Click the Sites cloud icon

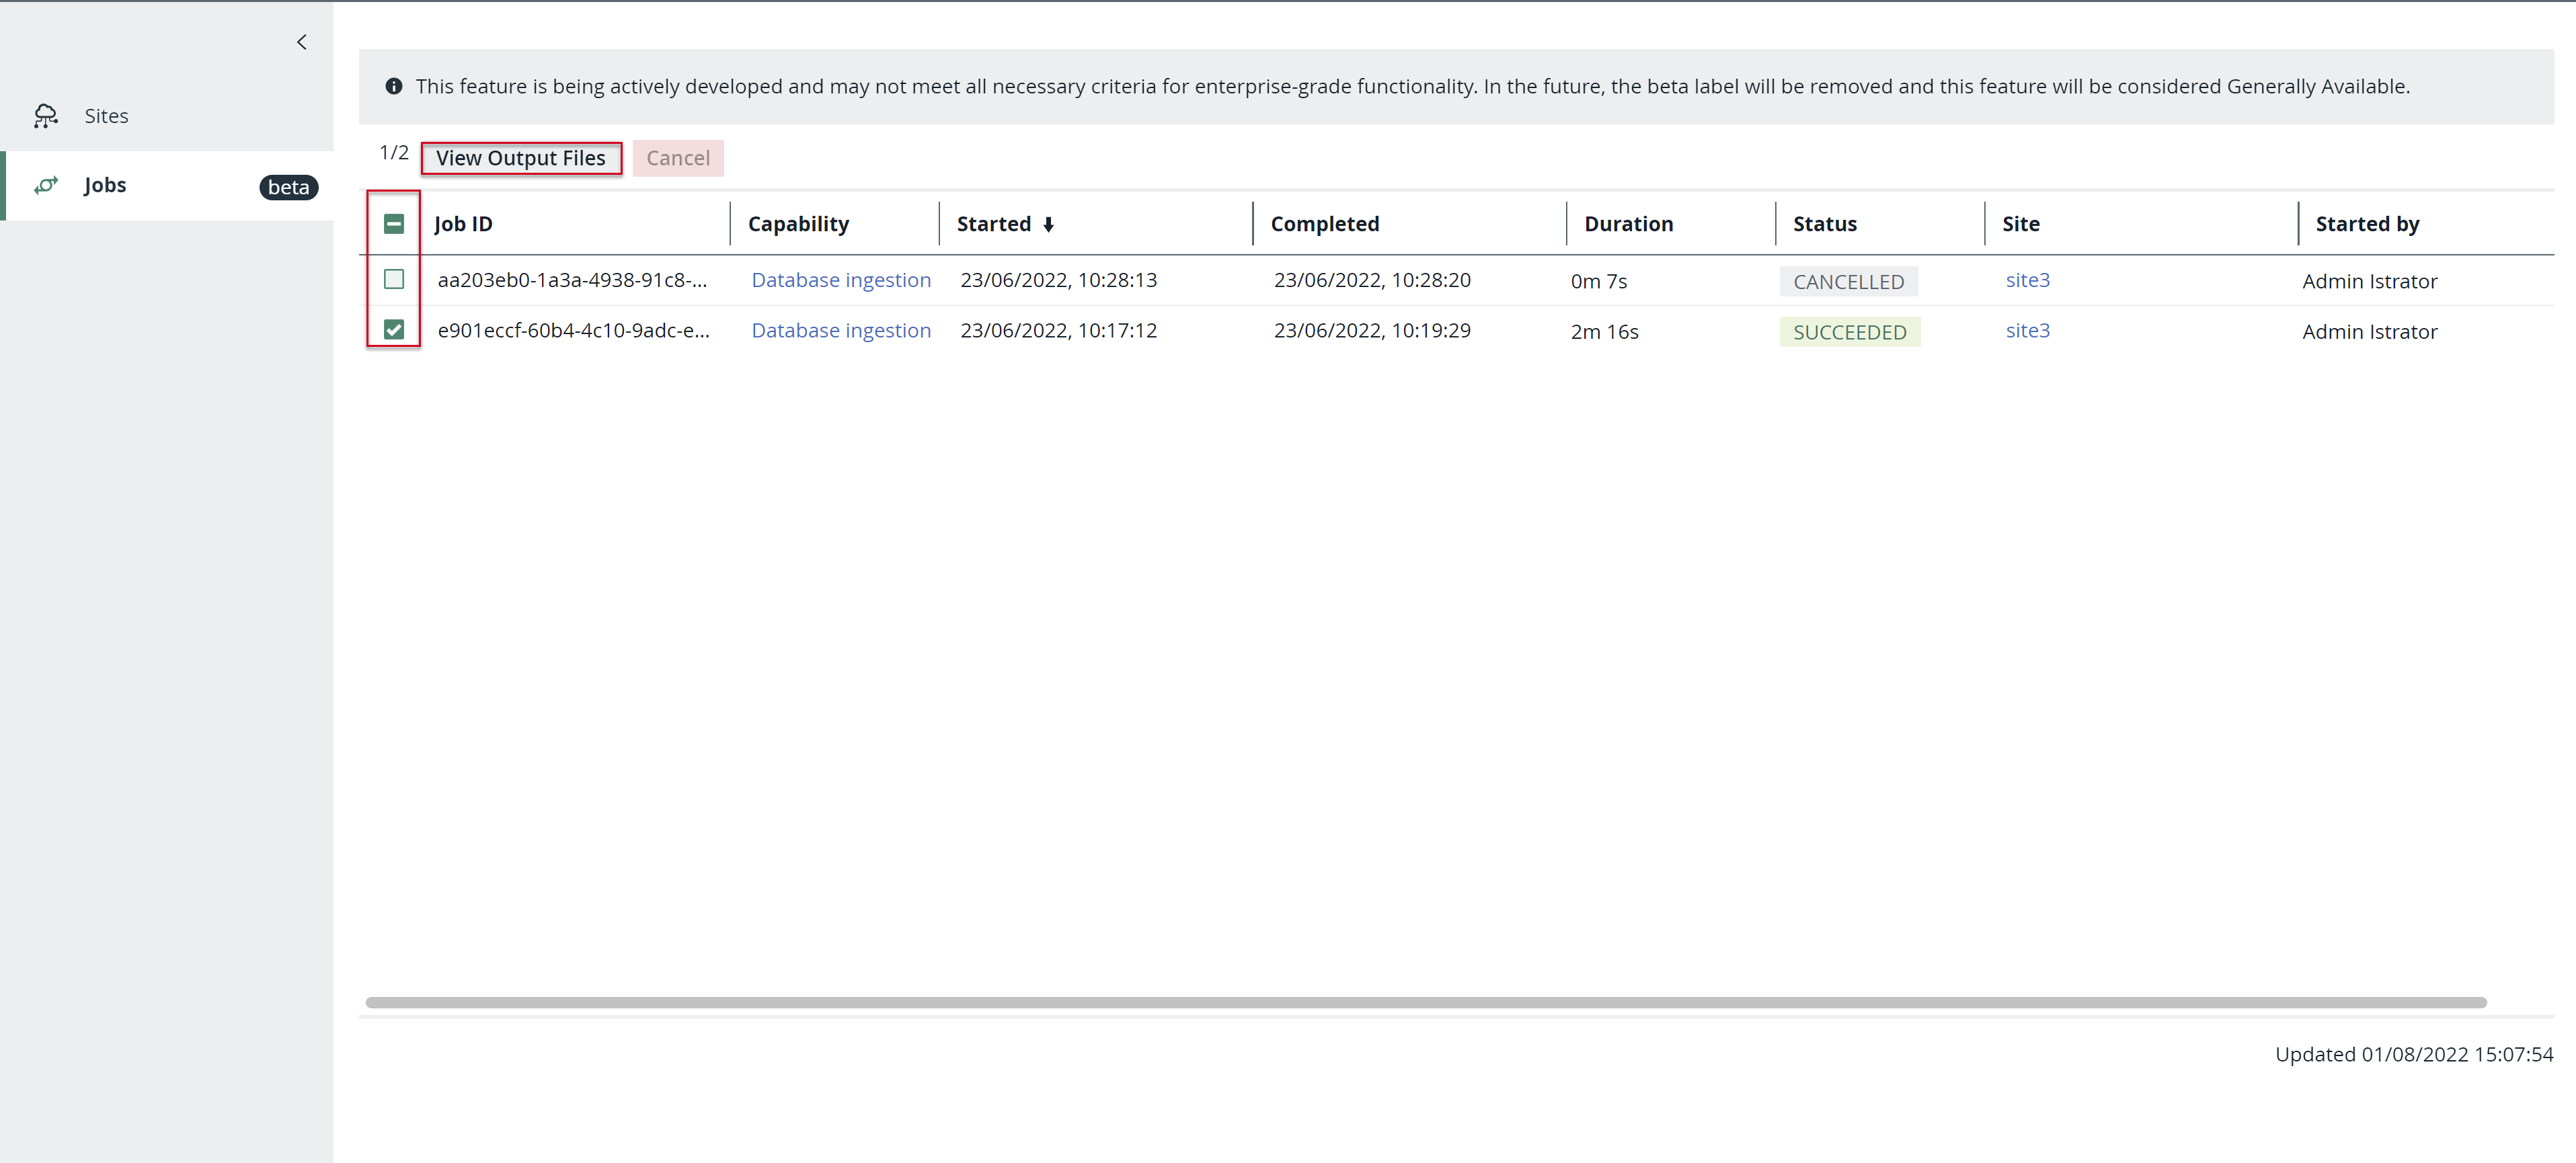coord(46,116)
